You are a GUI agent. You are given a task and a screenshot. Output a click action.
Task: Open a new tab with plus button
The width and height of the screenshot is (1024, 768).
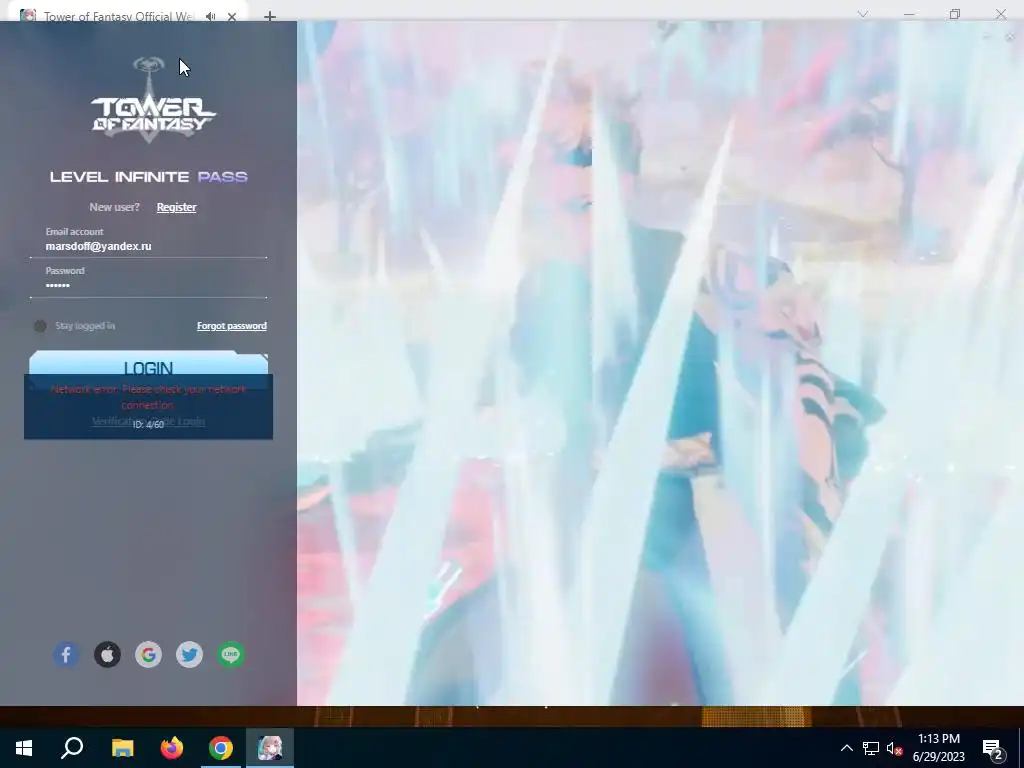coord(270,16)
